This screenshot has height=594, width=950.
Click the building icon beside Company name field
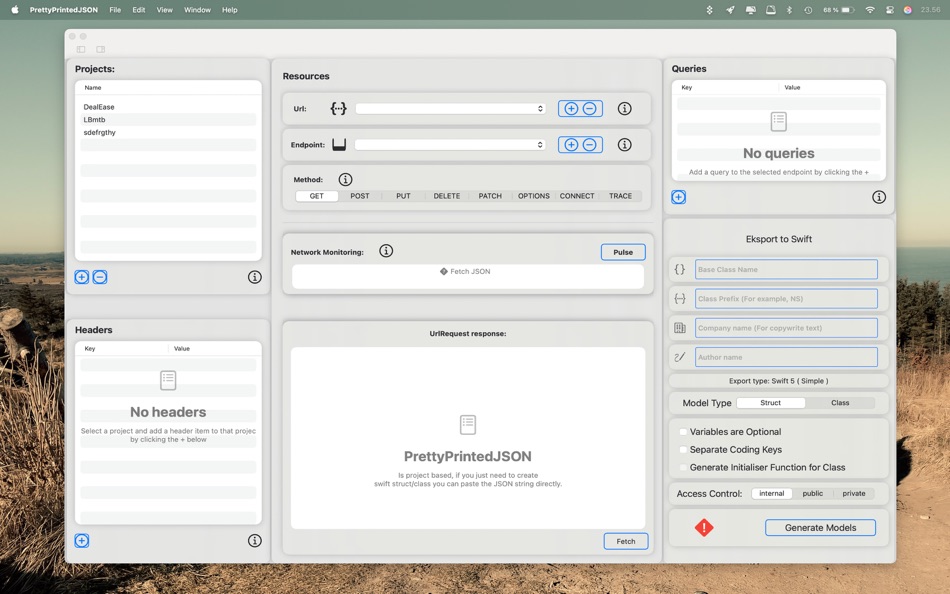pyautogui.click(x=681, y=327)
